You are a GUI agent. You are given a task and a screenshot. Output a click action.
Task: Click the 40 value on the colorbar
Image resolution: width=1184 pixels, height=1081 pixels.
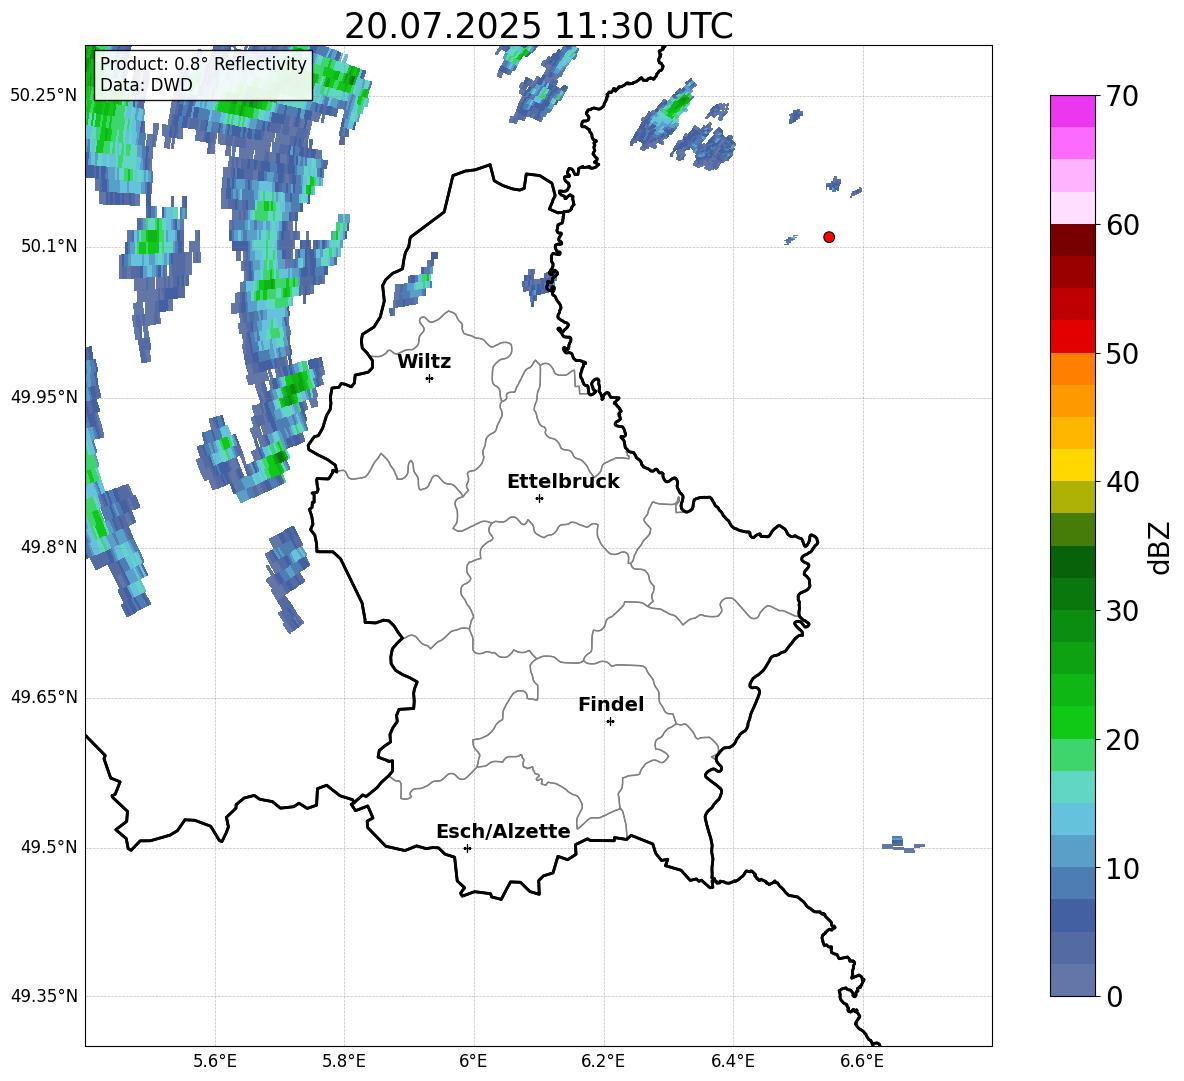tap(1122, 482)
